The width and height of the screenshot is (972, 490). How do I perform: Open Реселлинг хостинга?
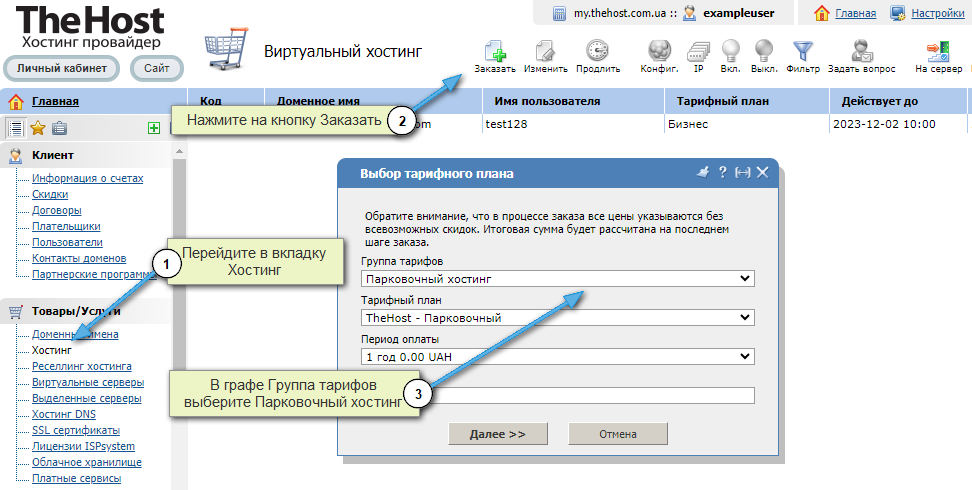click(x=82, y=366)
